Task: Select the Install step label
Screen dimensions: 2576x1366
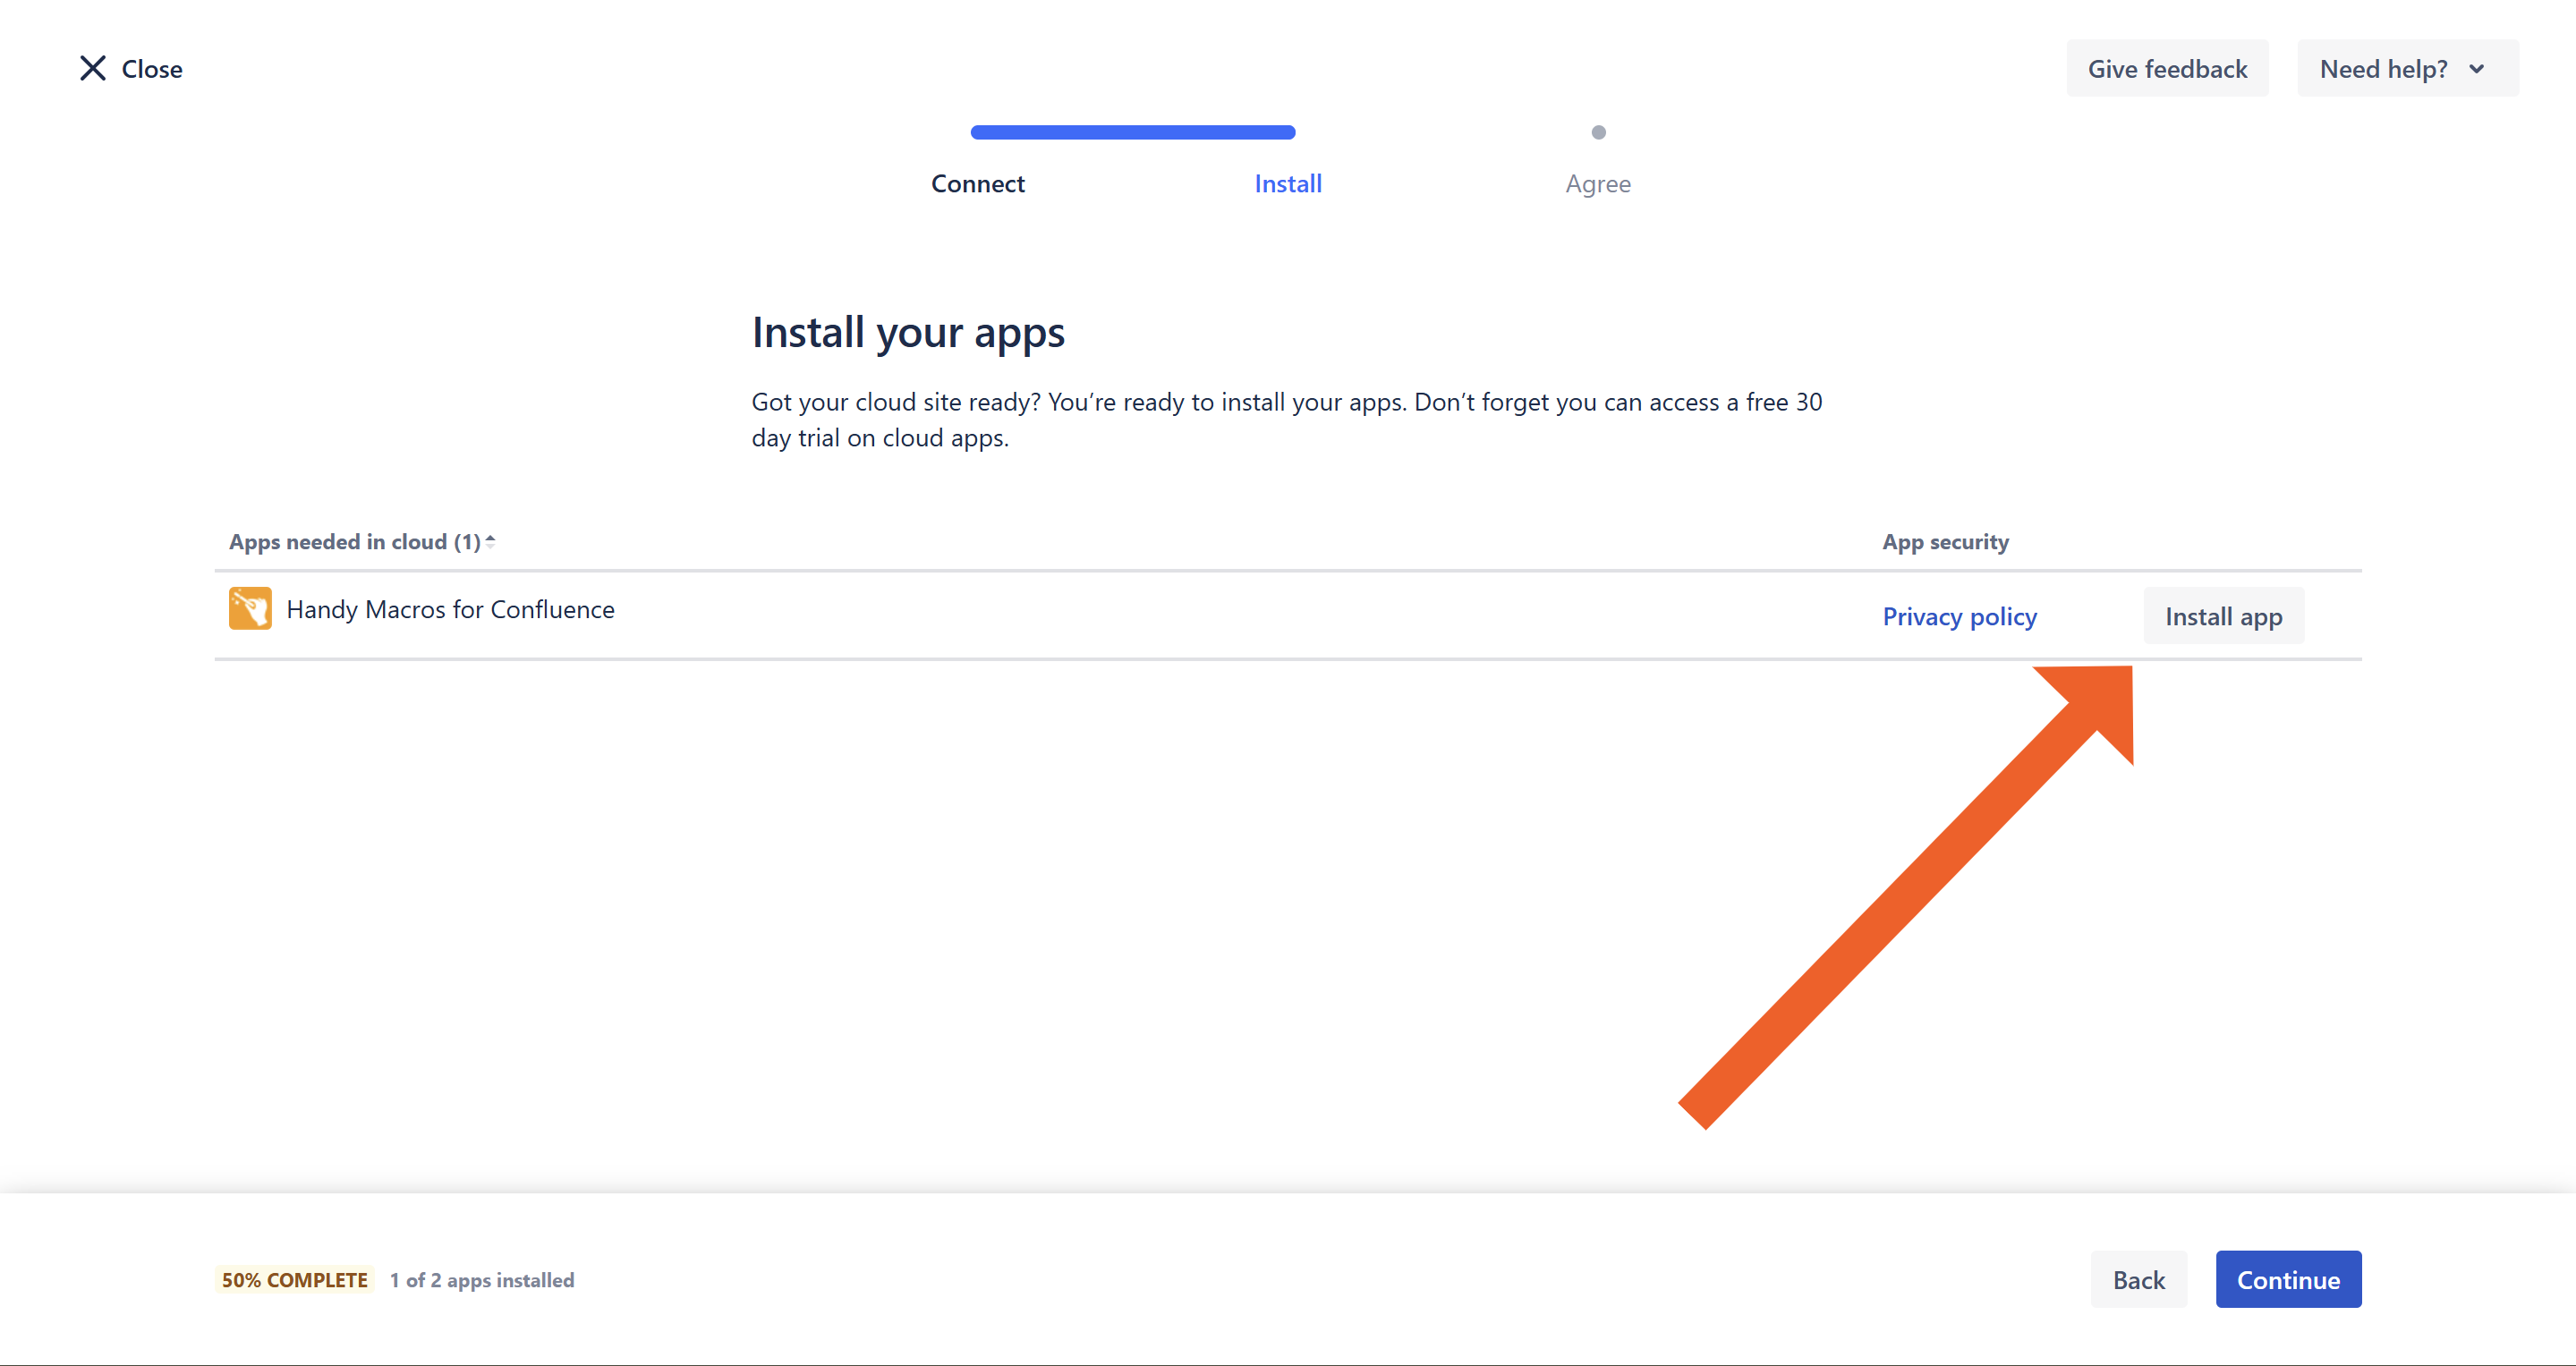Action: click(x=1287, y=184)
